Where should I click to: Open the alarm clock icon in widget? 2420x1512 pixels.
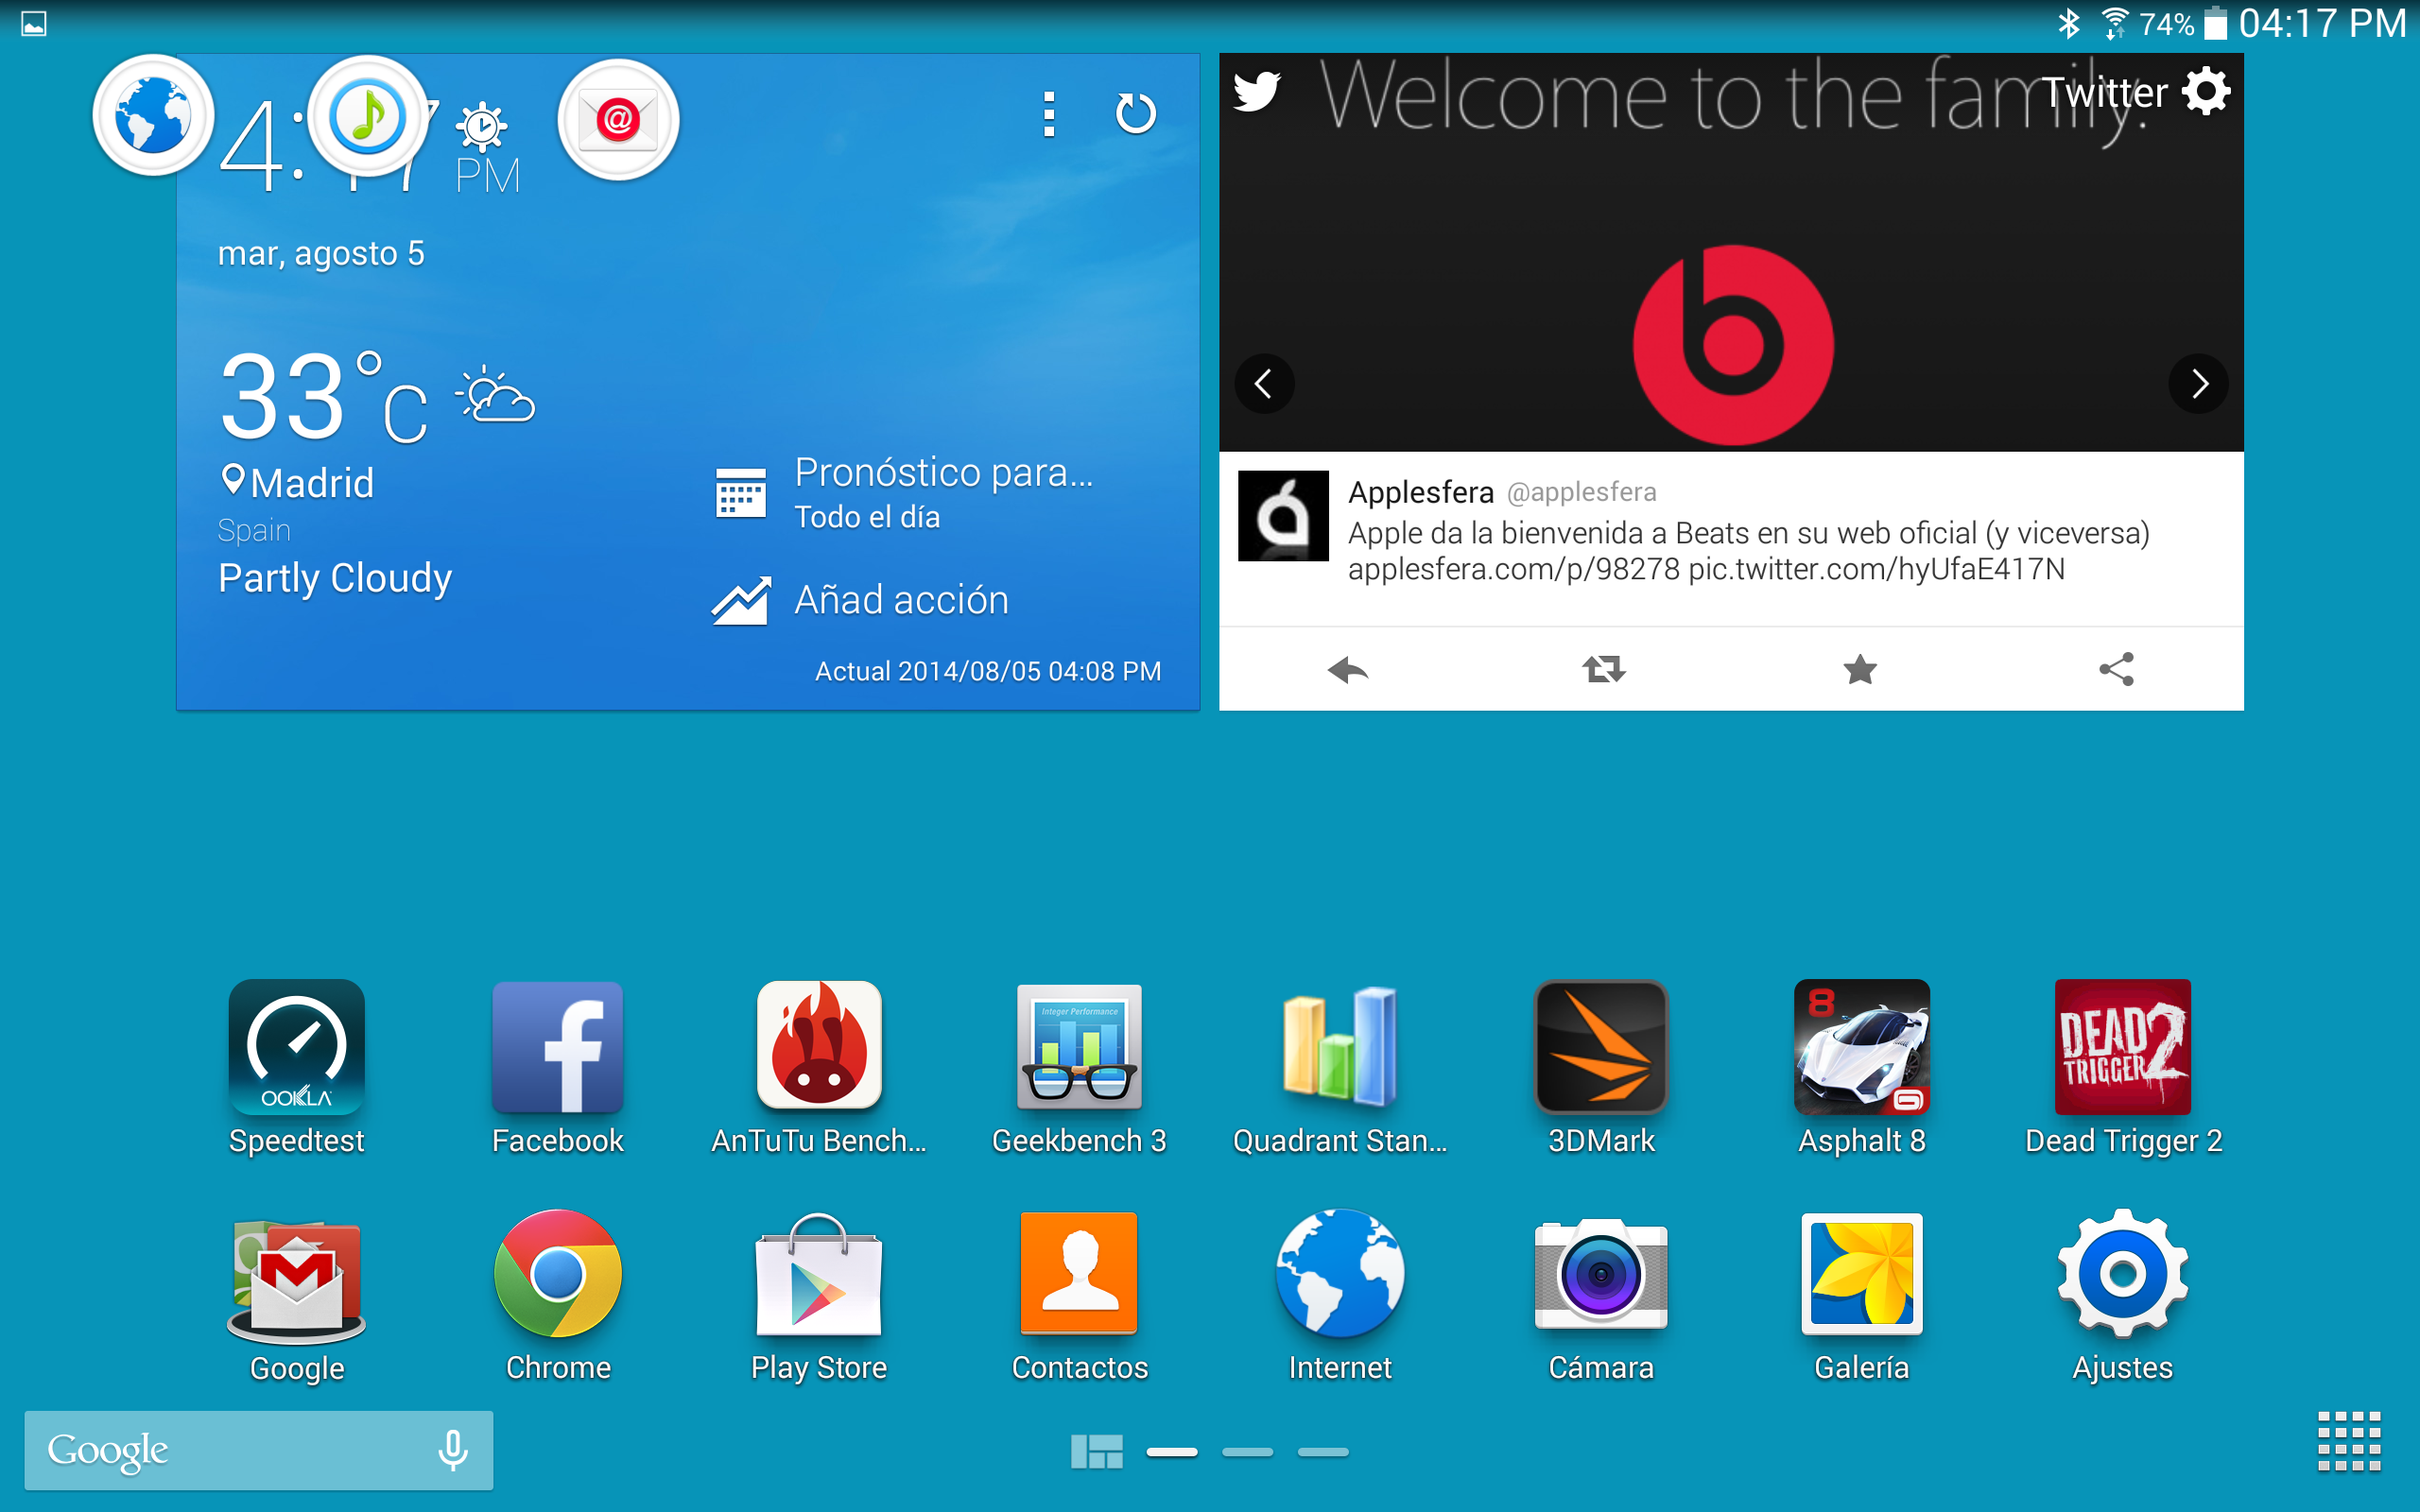(x=481, y=127)
